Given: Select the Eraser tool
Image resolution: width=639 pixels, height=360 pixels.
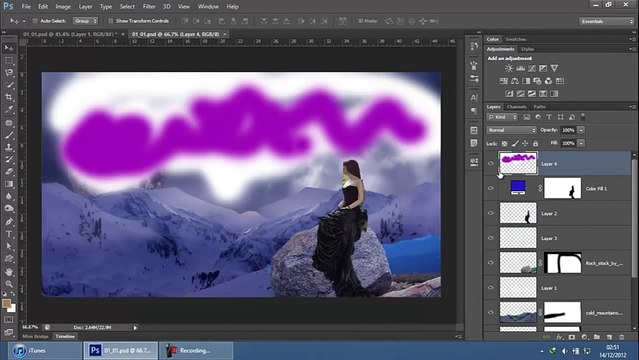Looking at the screenshot, I should (9, 172).
